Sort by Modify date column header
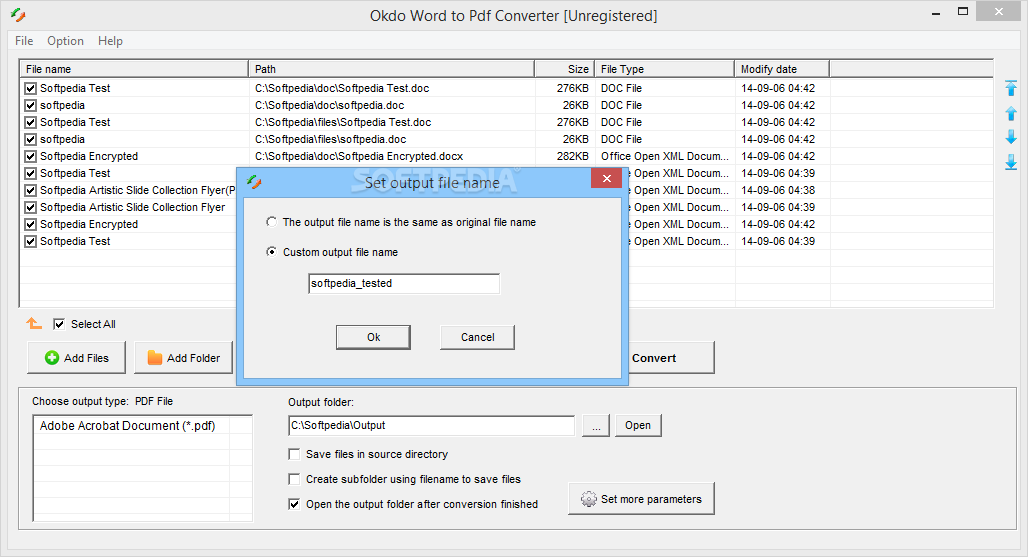The image size is (1028, 557). 782,69
